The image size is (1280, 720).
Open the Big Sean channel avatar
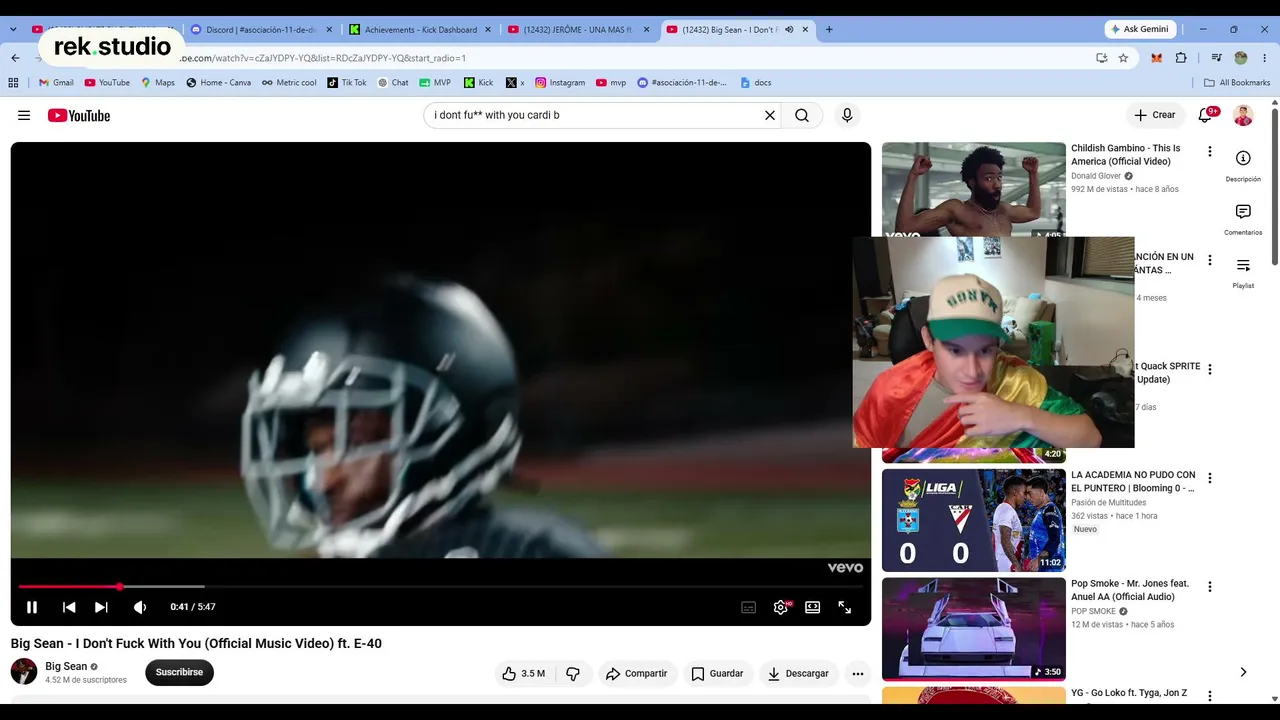24,672
